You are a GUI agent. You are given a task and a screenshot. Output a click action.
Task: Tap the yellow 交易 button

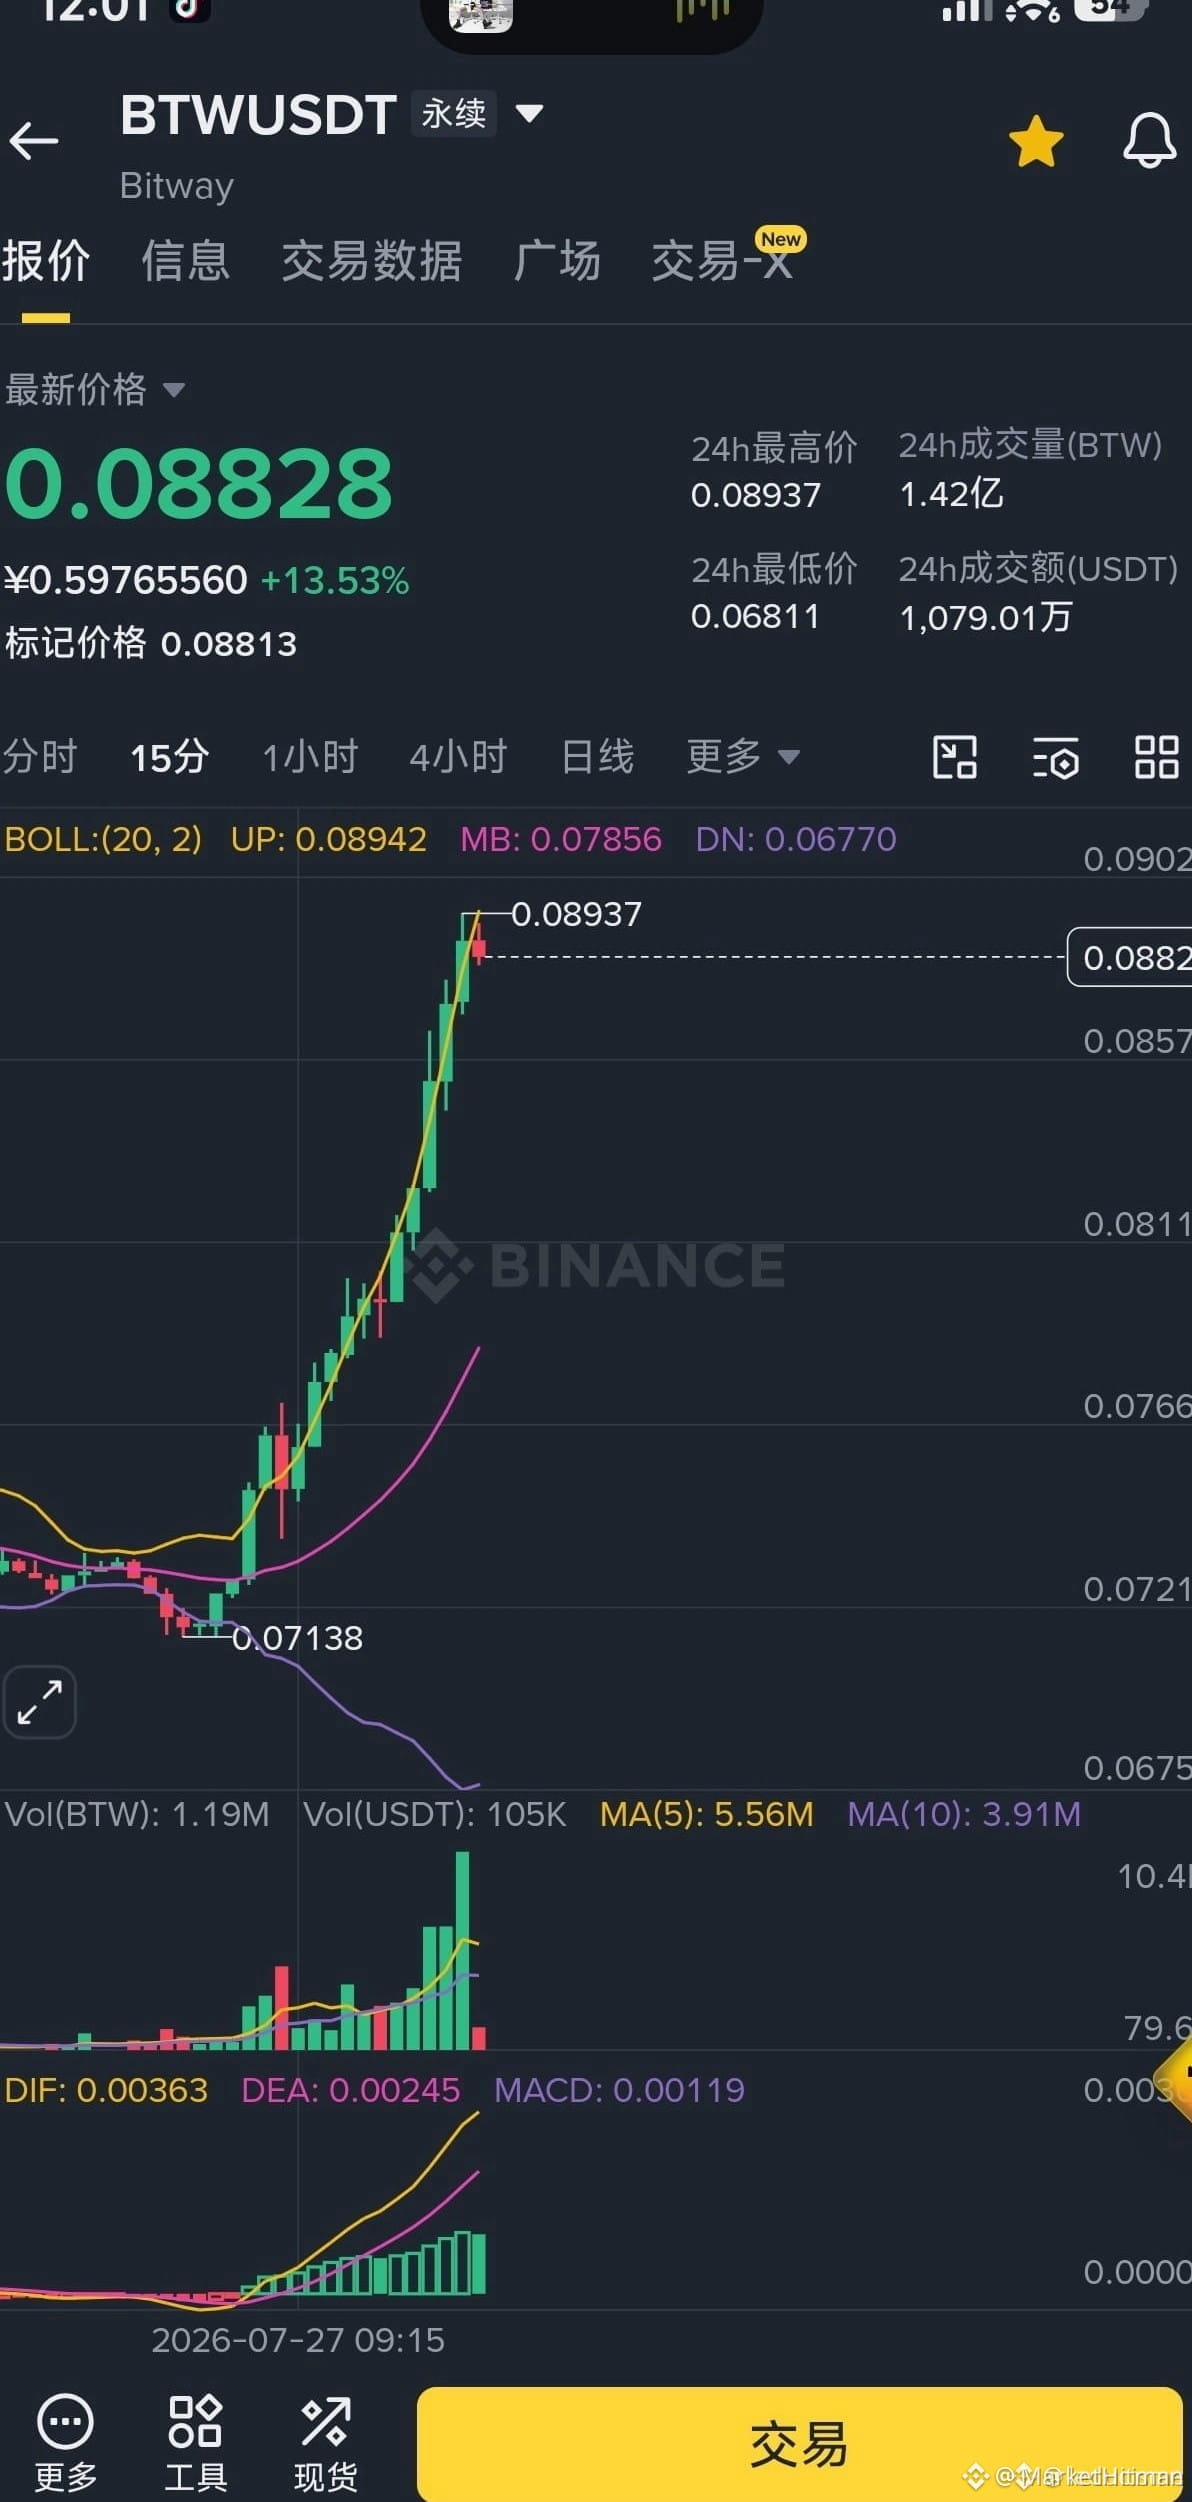[x=799, y=2444]
